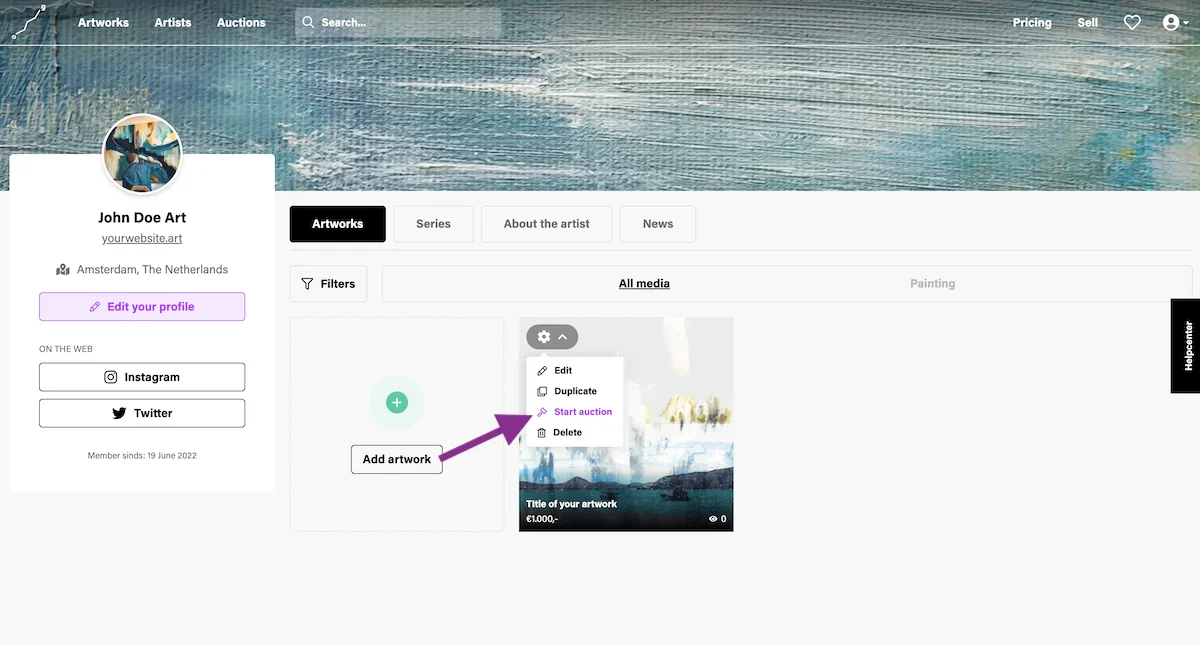Viewport: 1200px width, 645px height.
Task: Click Edit your profile
Action: [141, 306]
